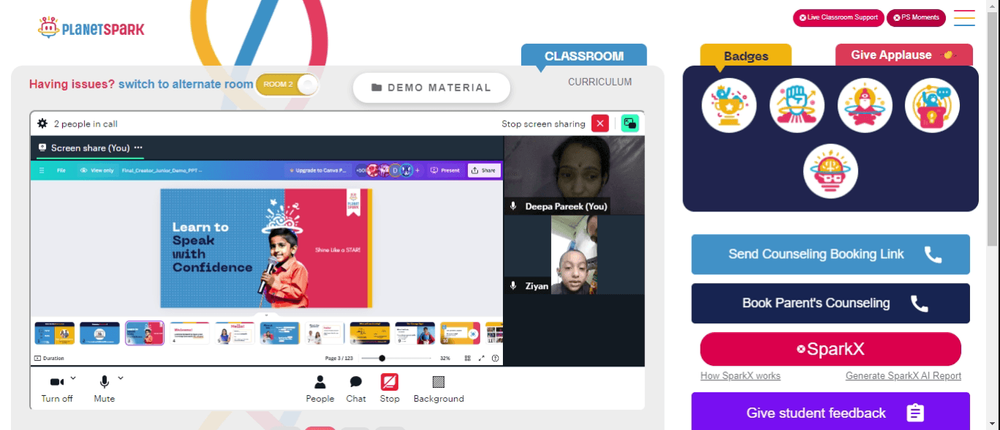Open the People panel
This screenshot has width=1000, height=430.
click(320, 389)
